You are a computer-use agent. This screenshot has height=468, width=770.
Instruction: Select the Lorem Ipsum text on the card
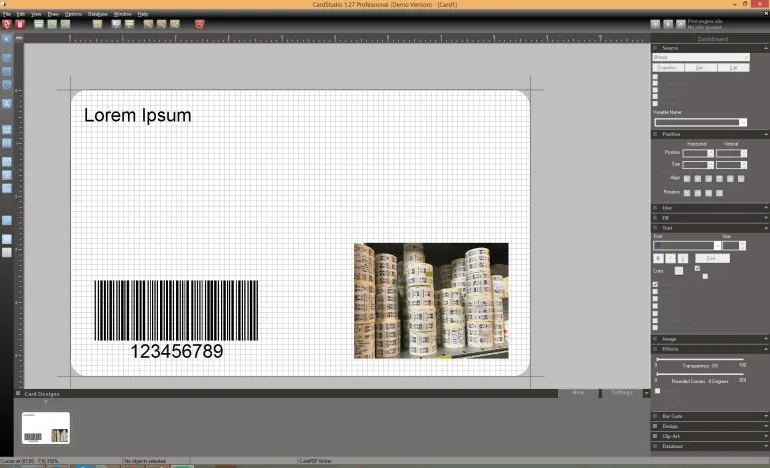click(138, 115)
